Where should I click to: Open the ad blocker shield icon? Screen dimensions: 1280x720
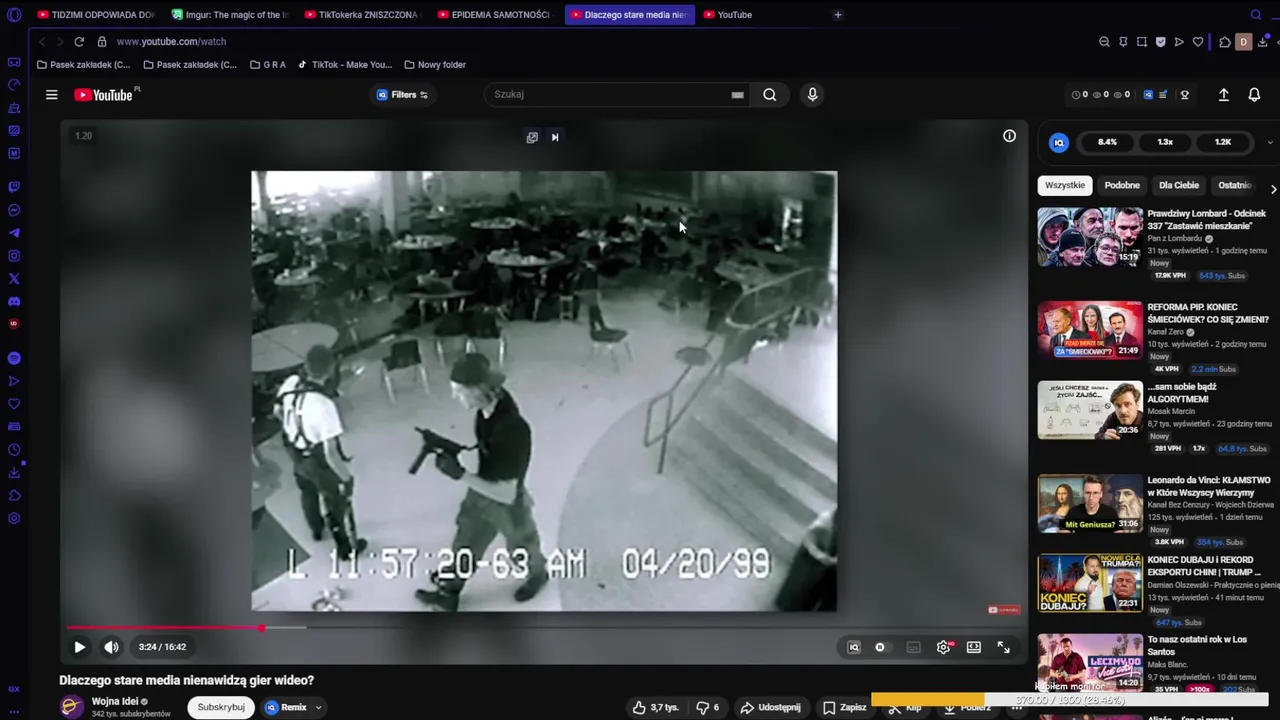click(1160, 42)
